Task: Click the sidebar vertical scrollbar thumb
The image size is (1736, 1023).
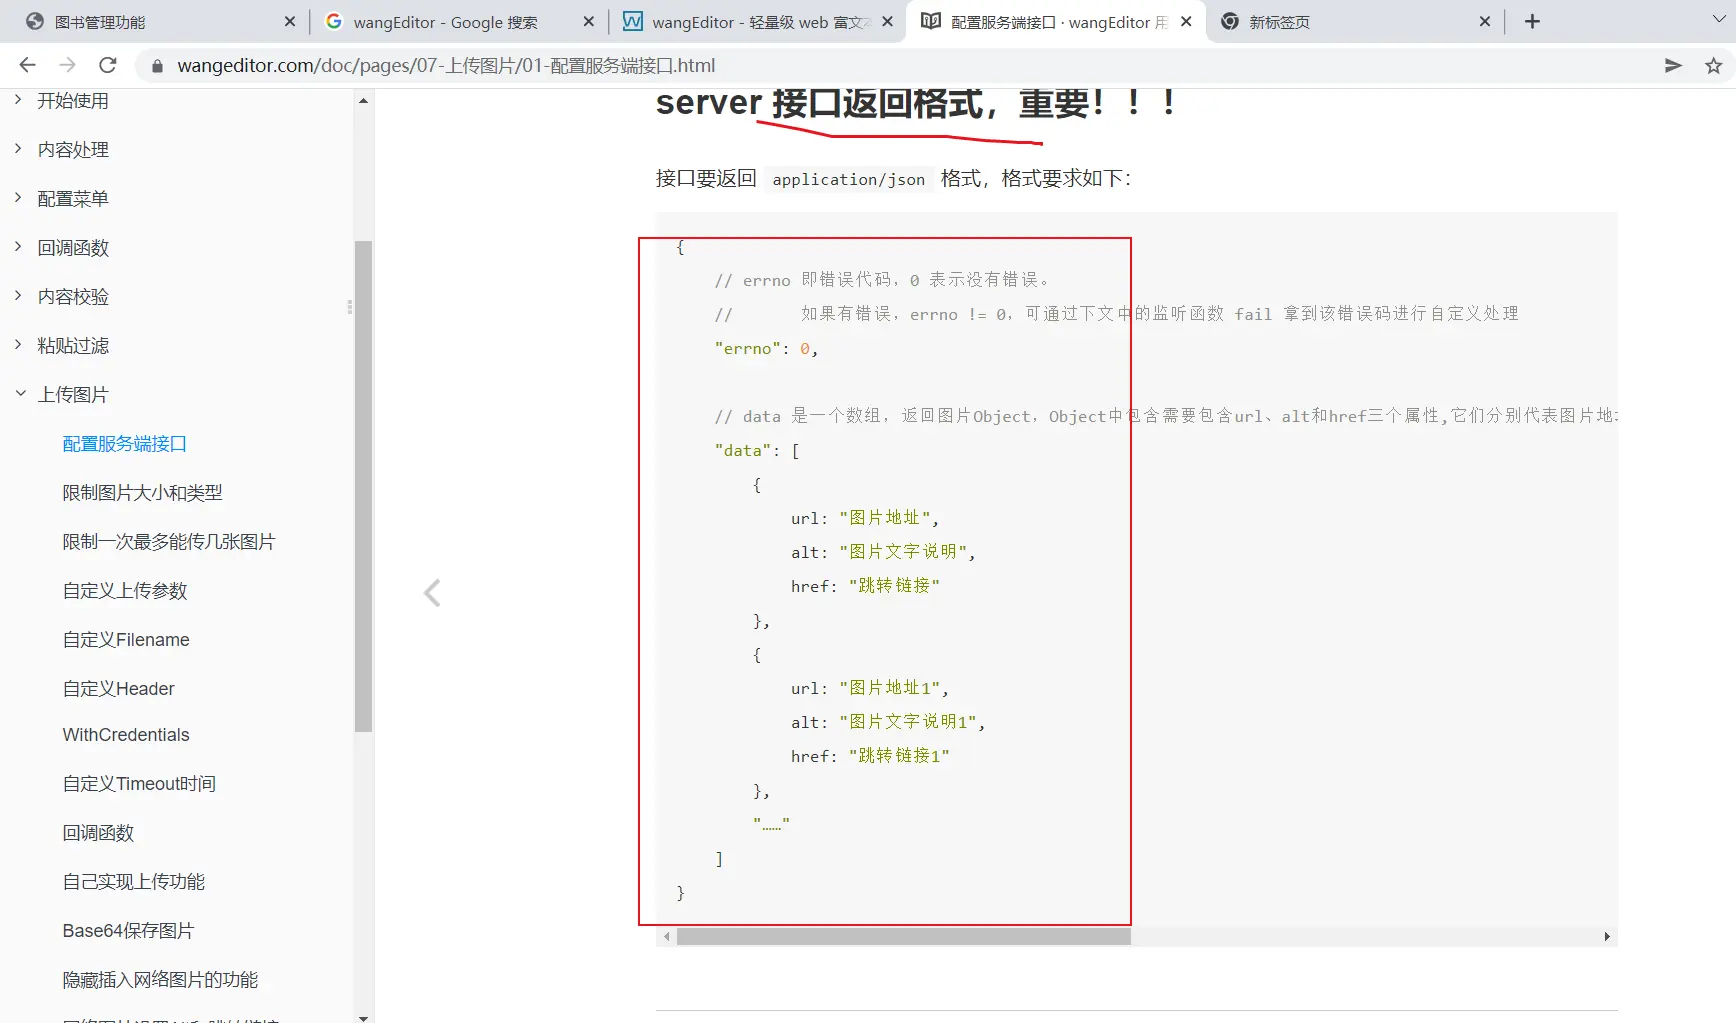Action: tap(363, 486)
